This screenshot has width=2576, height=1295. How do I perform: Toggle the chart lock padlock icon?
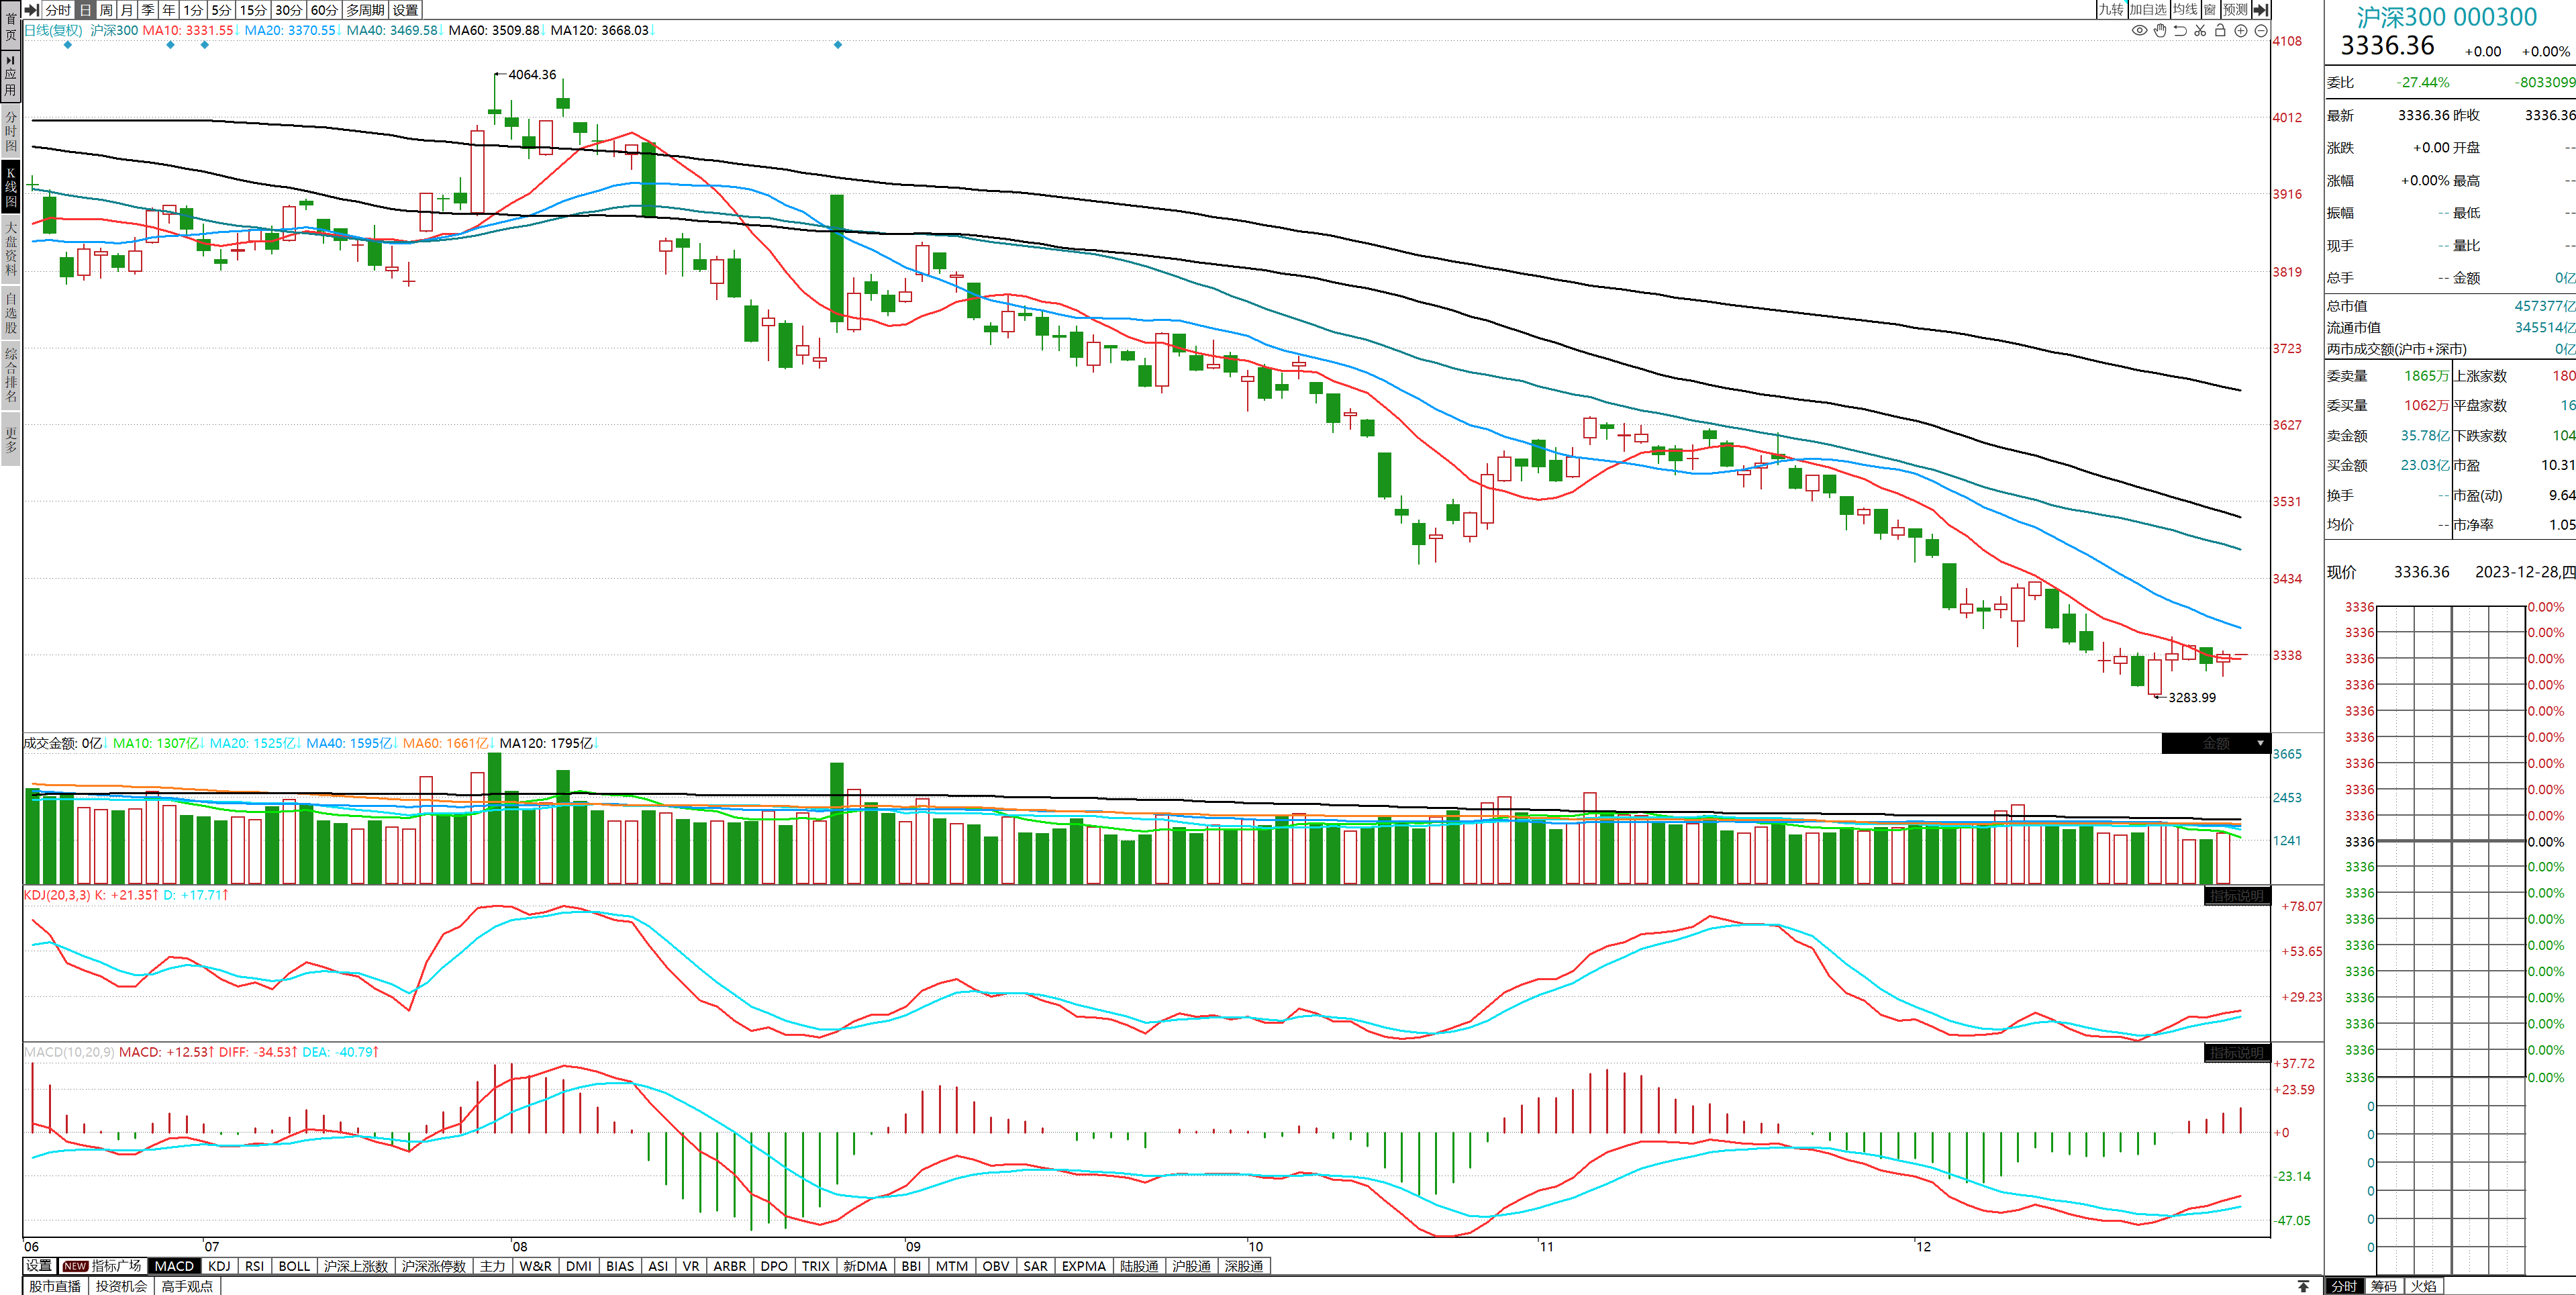pyautogui.click(x=2220, y=31)
